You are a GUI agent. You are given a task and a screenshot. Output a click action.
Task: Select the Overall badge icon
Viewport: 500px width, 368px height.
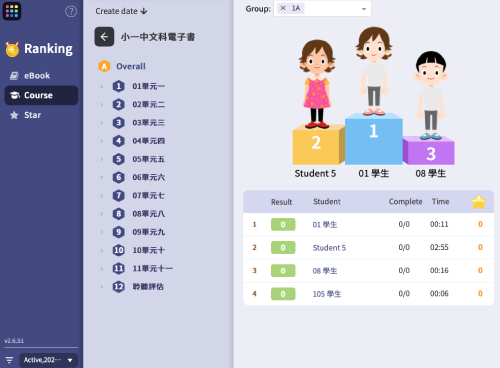(x=104, y=66)
